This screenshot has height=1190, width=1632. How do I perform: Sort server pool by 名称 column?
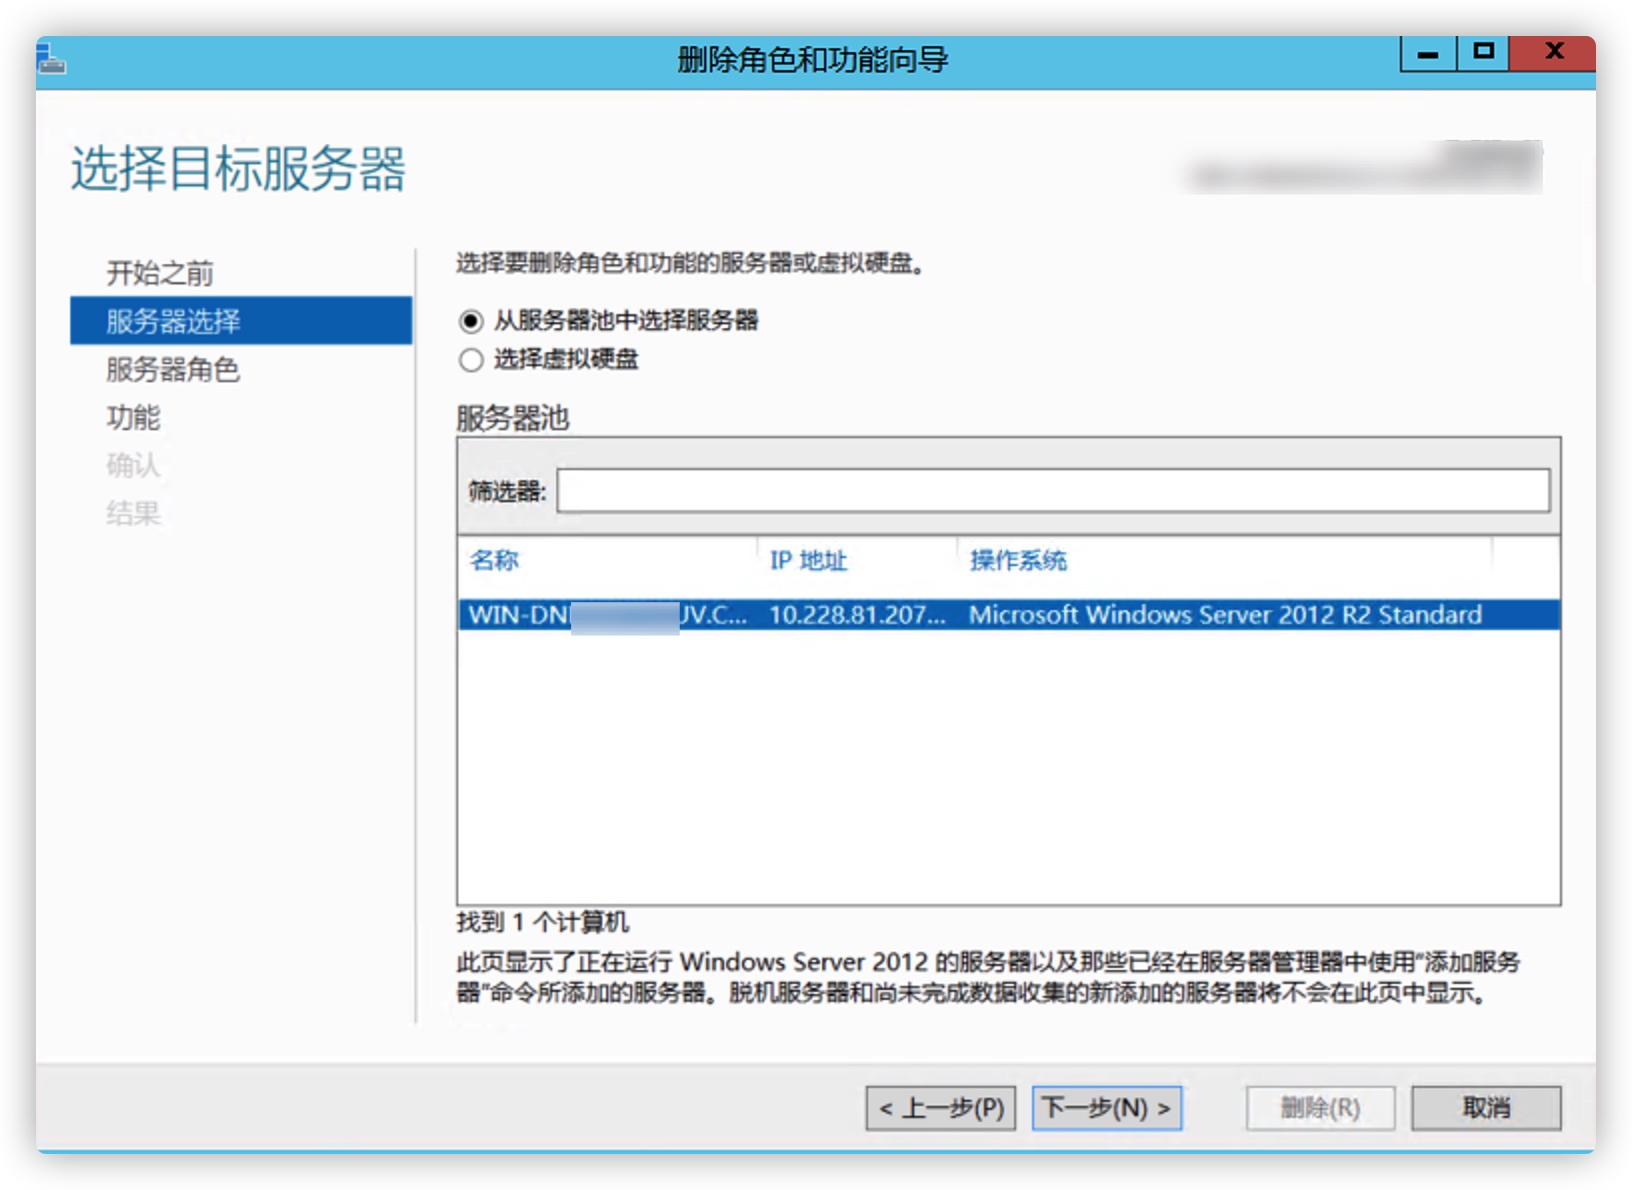click(495, 560)
